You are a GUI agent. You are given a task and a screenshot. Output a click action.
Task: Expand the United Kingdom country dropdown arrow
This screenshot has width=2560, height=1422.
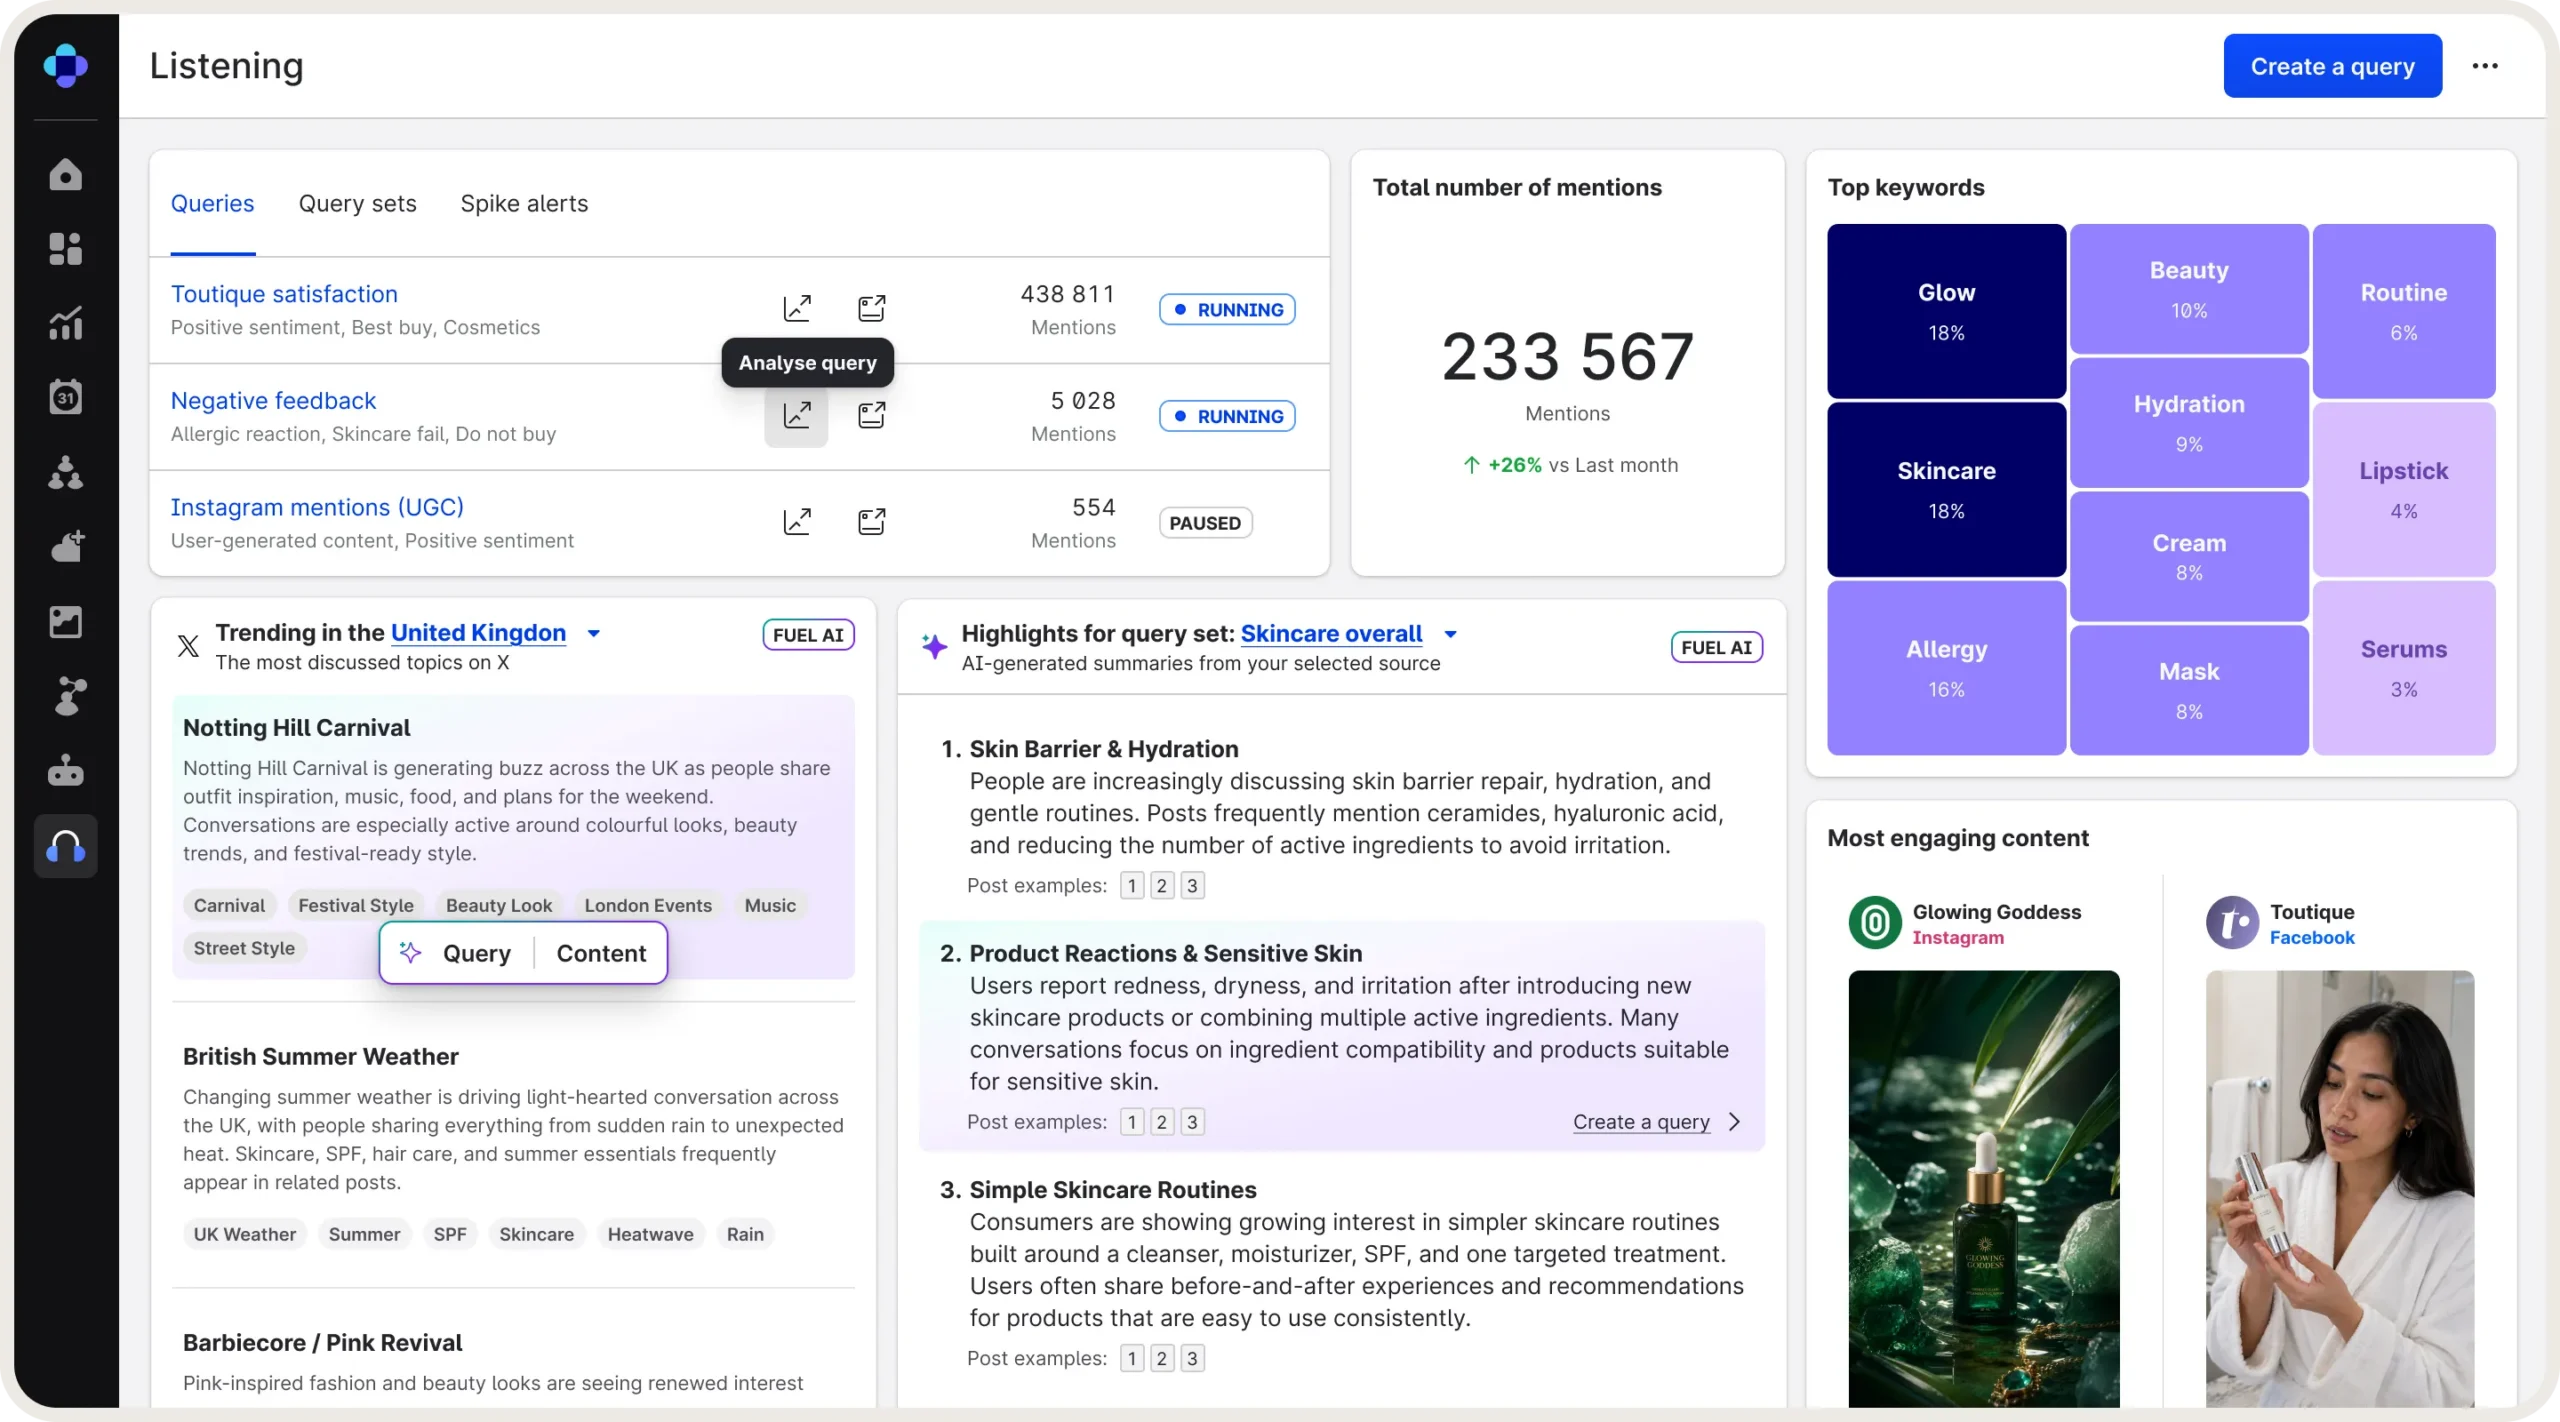coord(594,633)
